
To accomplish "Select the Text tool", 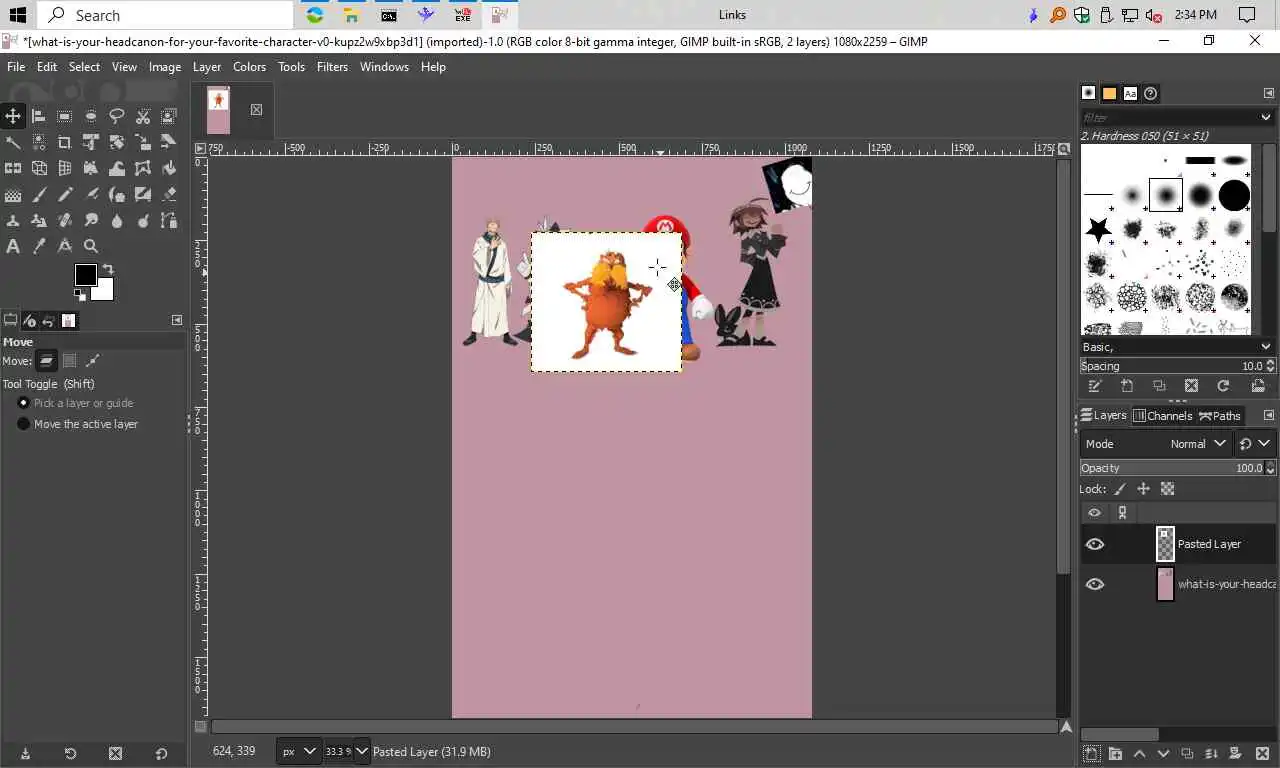I will [x=13, y=246].
